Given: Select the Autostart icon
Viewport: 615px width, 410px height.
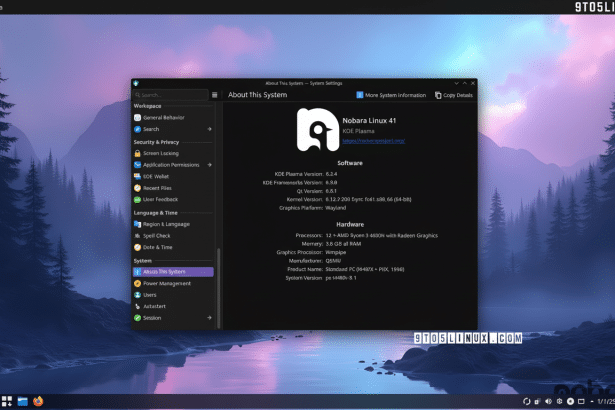Looking at the screenshot, I should (137, 306).
